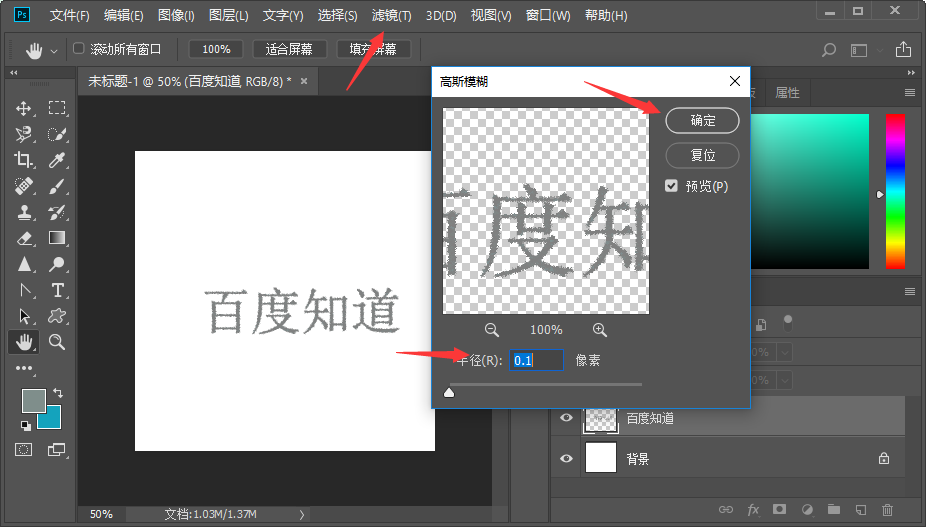Select the Sharpen triangle tool

24,264
